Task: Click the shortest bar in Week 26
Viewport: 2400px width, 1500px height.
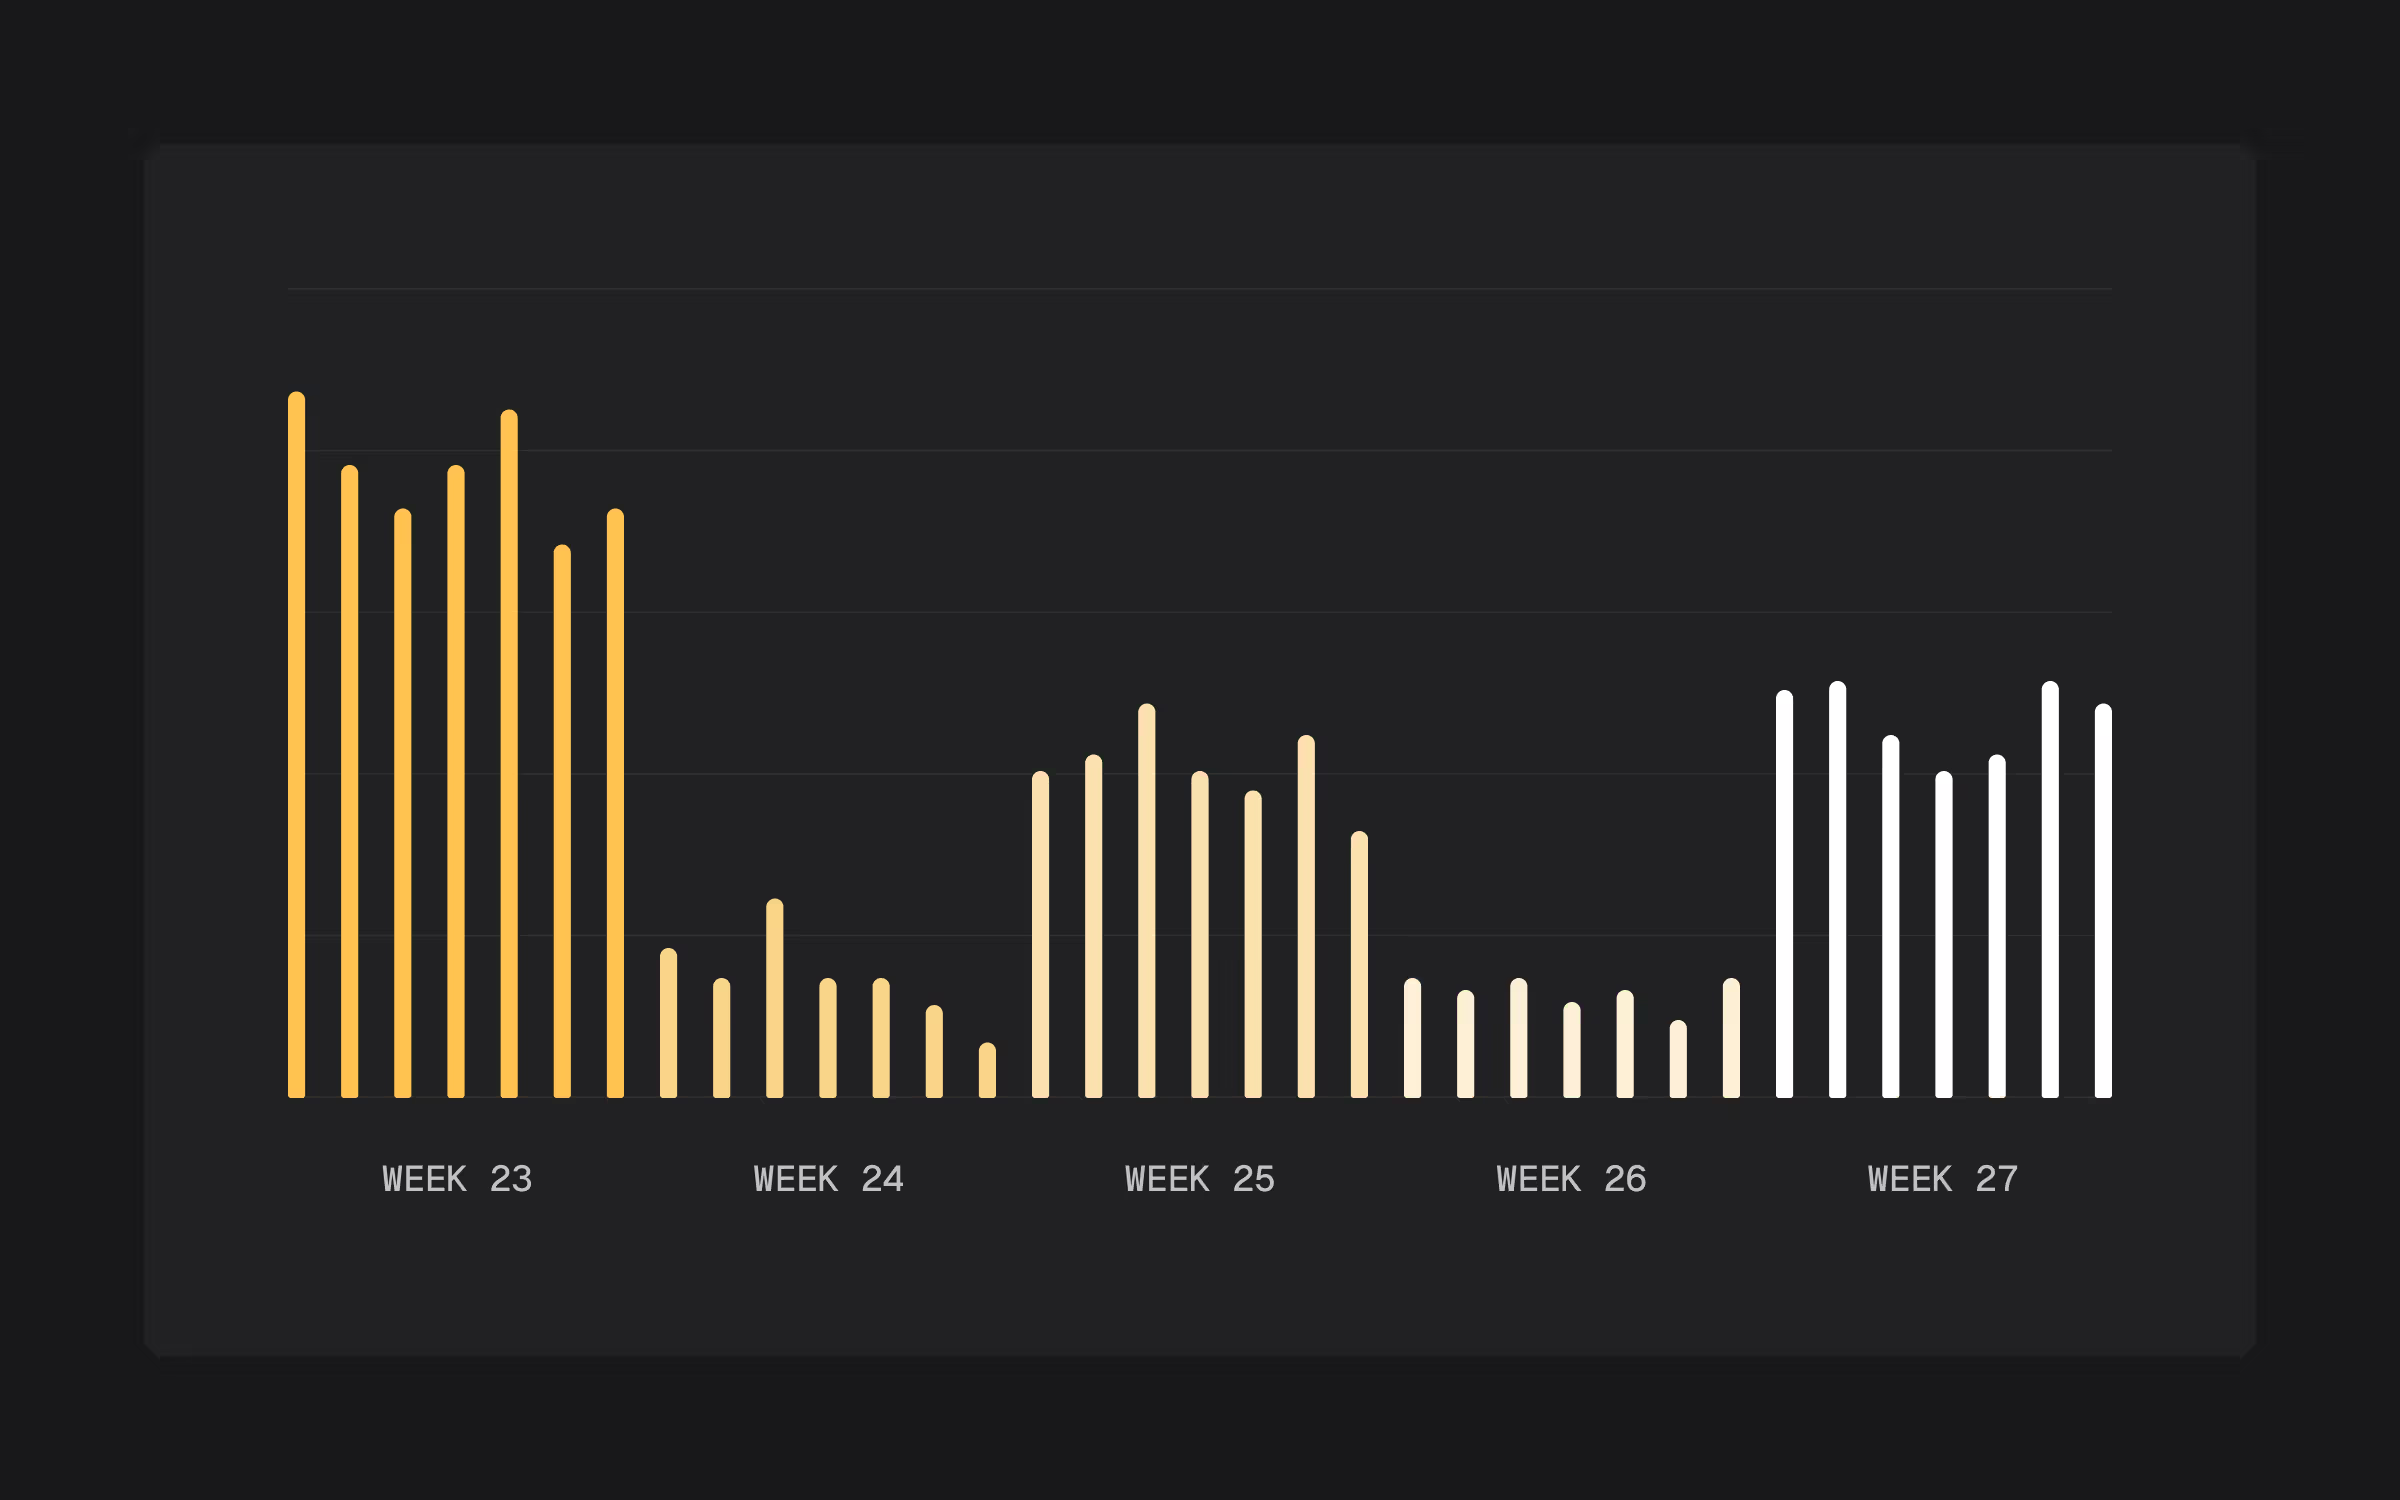Action: pos(1678,1058)
